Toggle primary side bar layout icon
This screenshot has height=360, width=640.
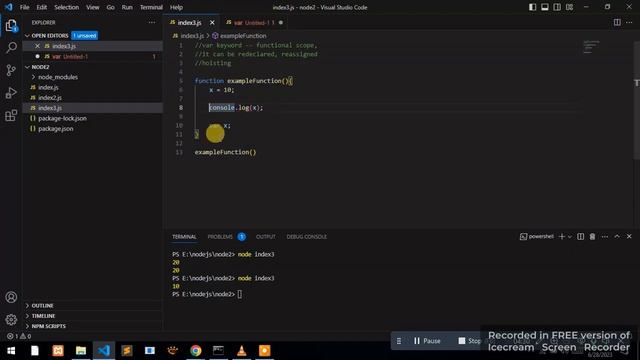532,7
